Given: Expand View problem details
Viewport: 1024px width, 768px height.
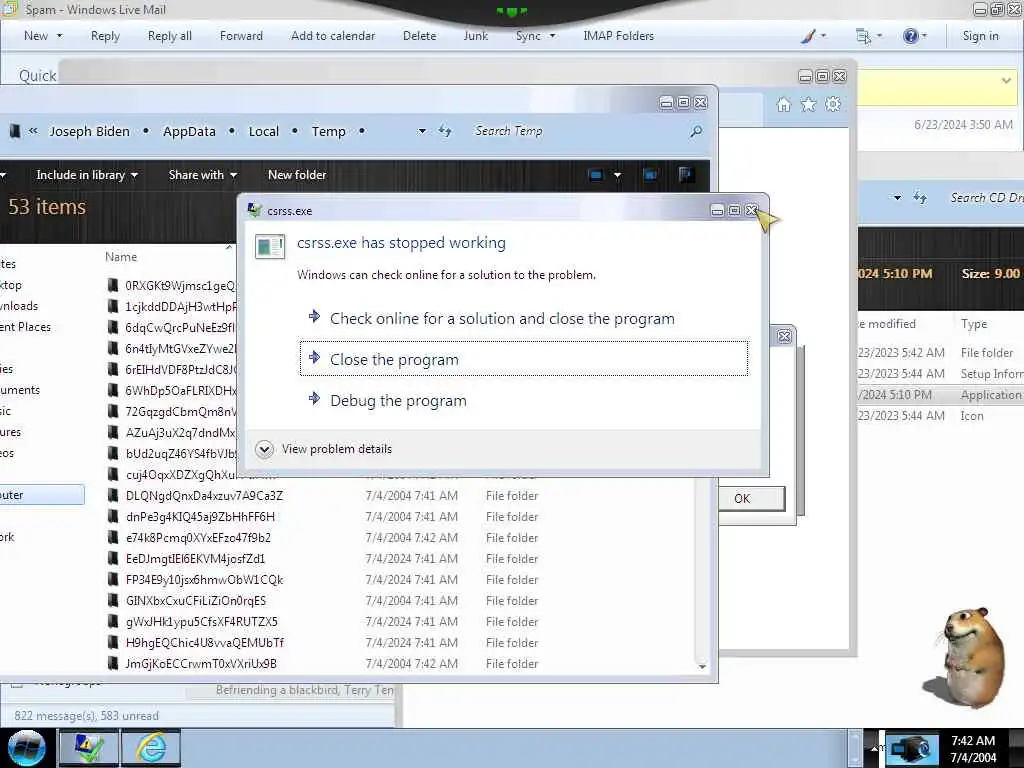Looking at the screenshot, I should [x=324, y=449].
